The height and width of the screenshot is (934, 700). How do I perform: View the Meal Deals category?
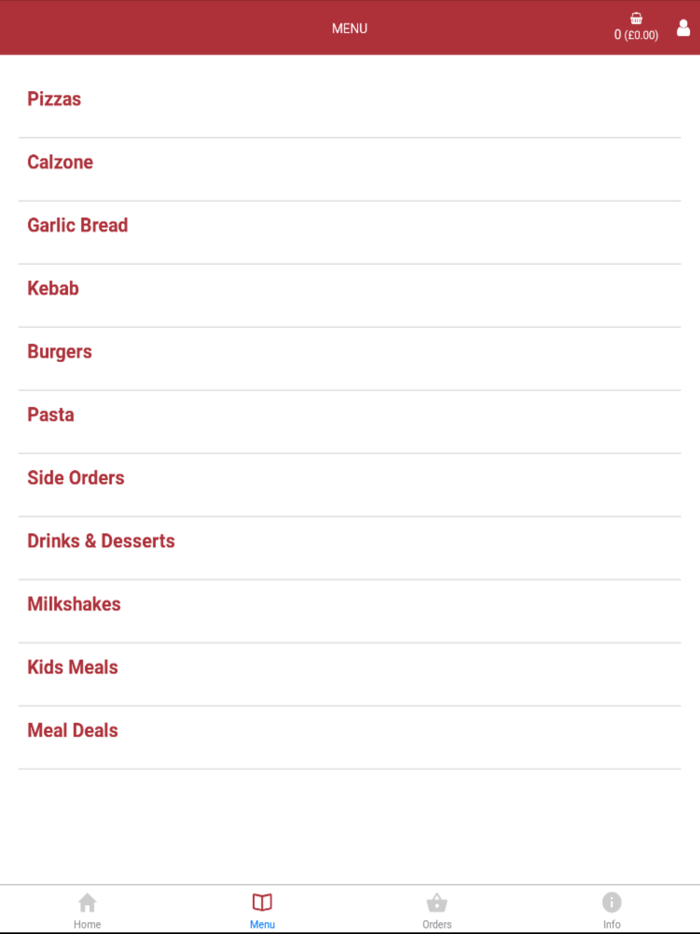tap(73, 729)
